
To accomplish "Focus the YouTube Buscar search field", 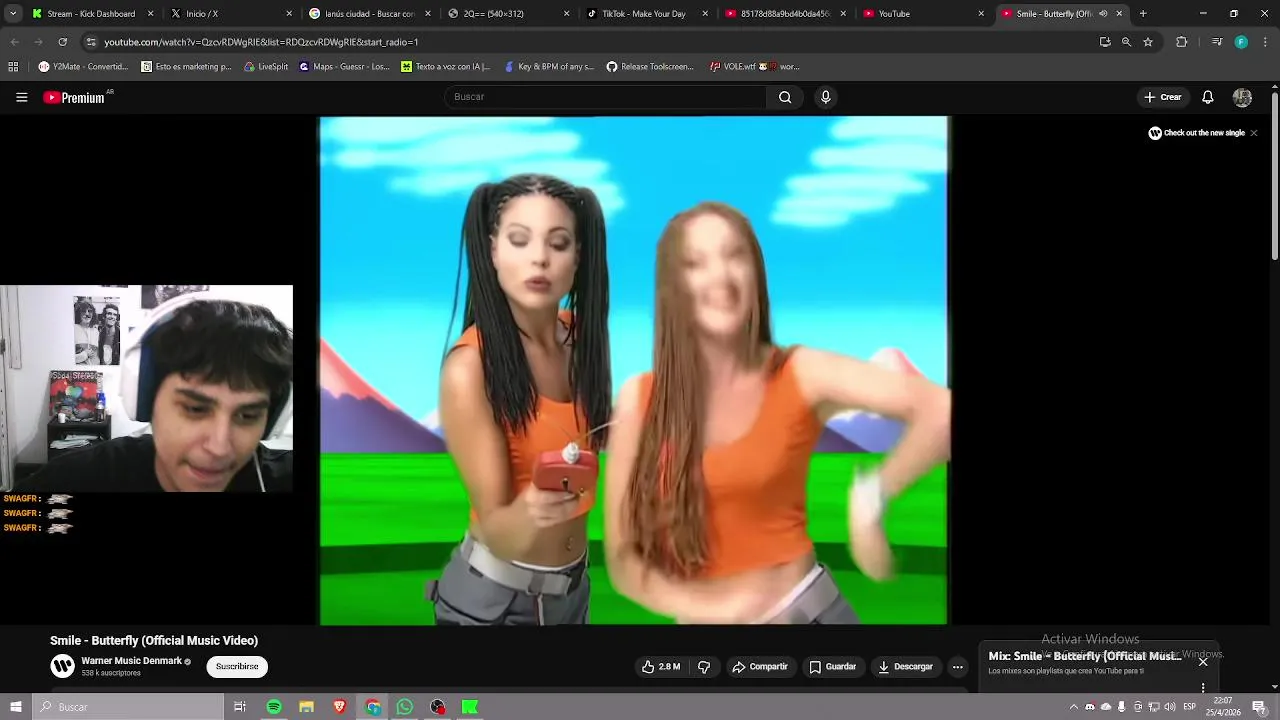I will tap(605, 97).
